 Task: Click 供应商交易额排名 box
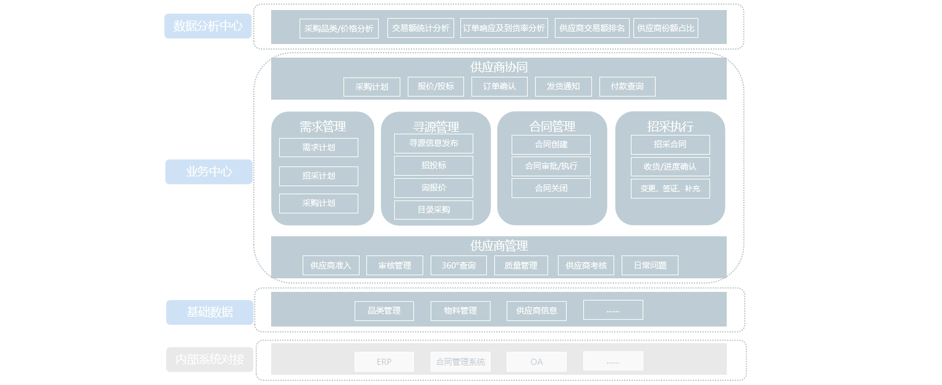[592, 28]
